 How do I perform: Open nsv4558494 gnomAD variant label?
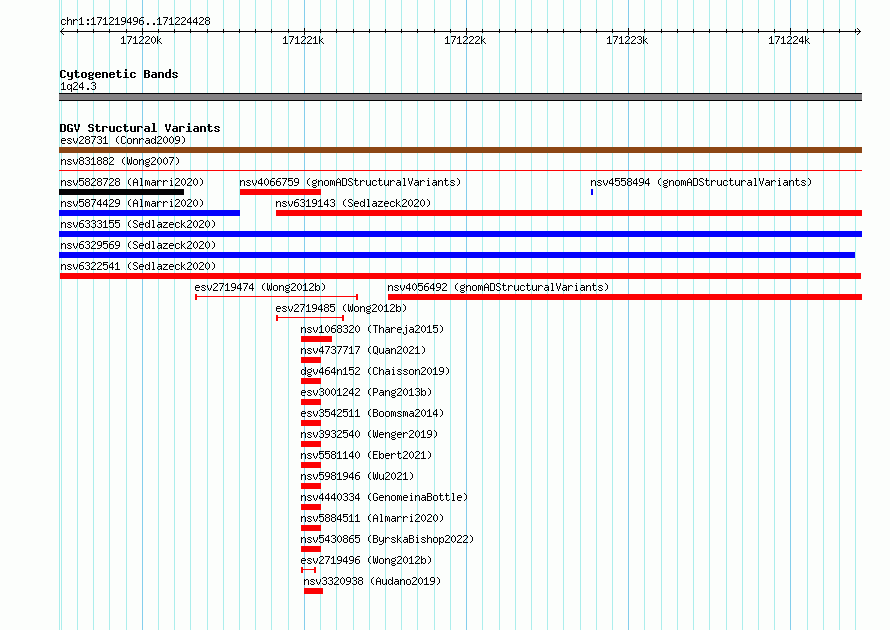(x=701, y=182)
